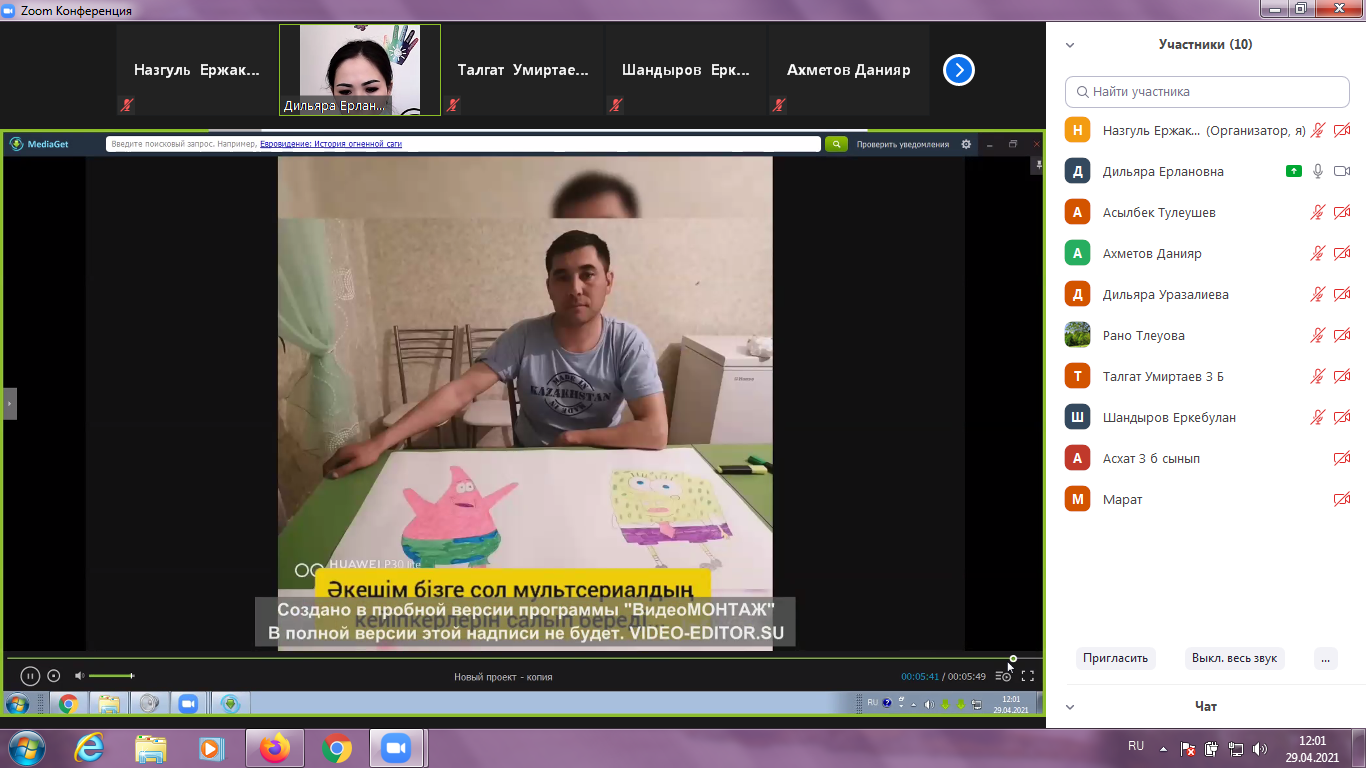
Task: Adjust the MediaGet green volume slider
Action: pyautogui.click(x=111, y=676)
